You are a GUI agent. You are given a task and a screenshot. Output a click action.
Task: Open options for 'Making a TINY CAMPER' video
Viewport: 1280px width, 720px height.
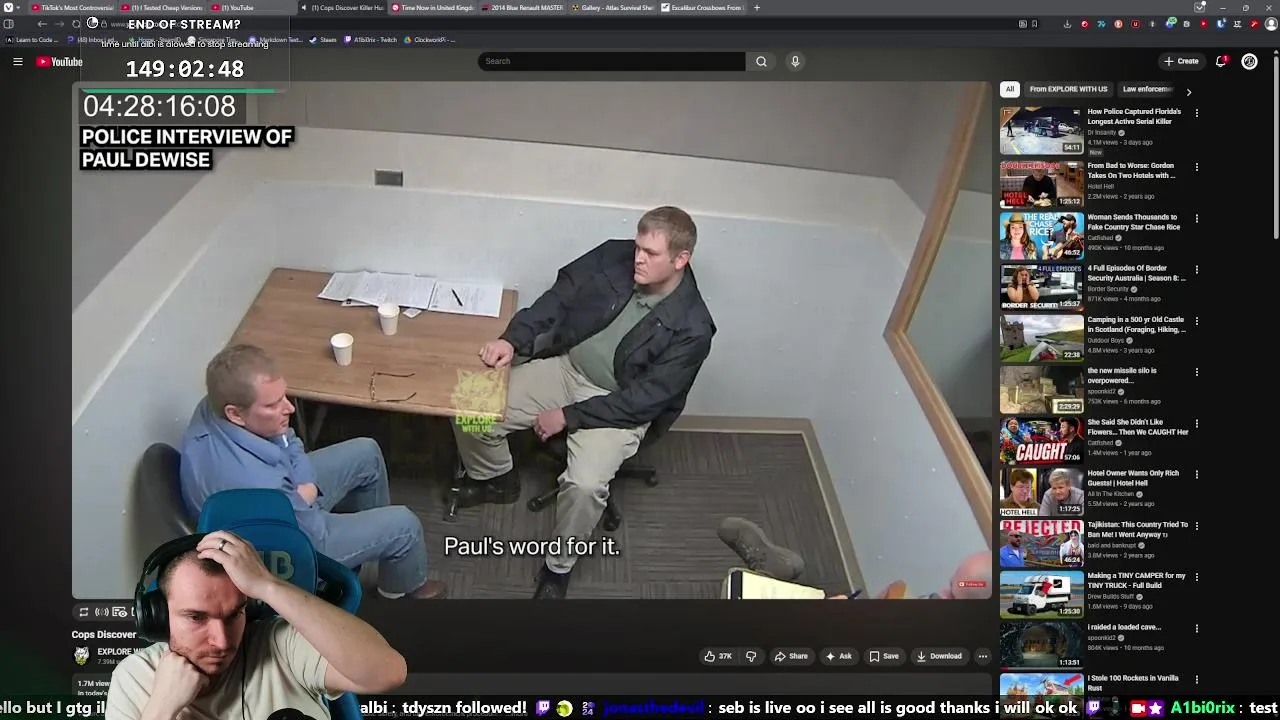[x=1196, y=577]
